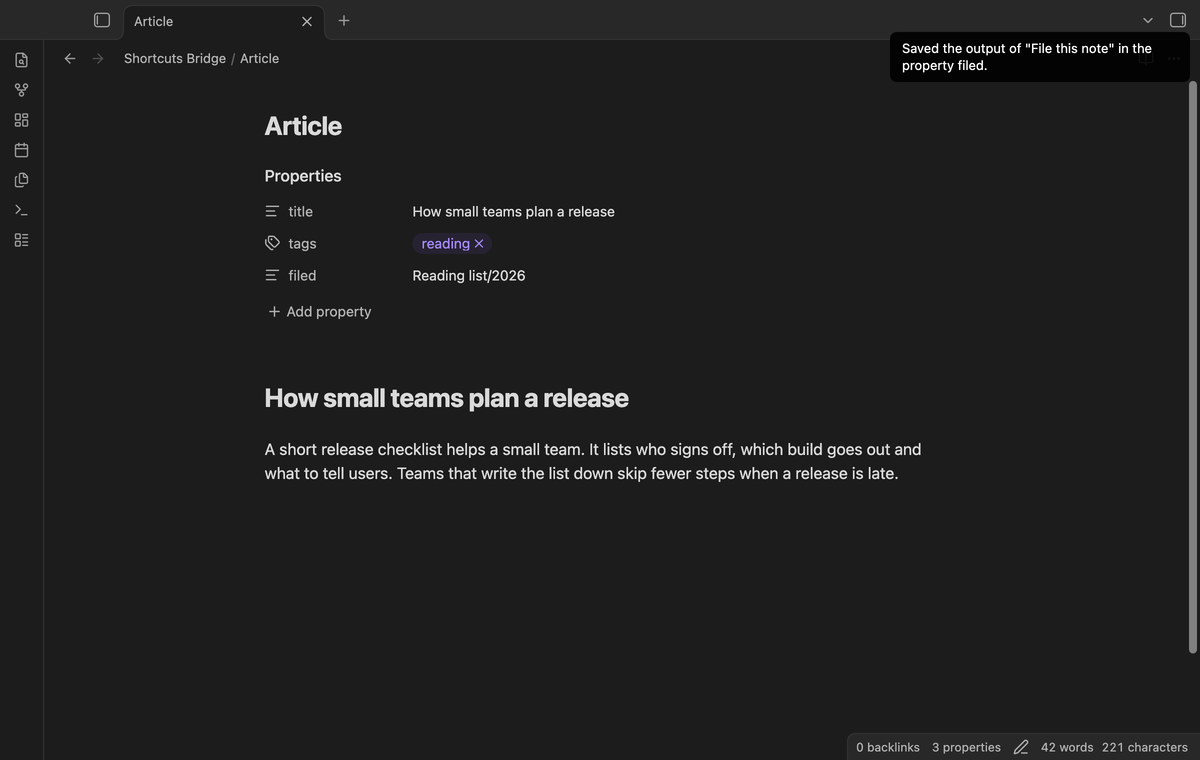Dismiss the 'Saved the output' notification
The width and height of the screenshot is (1200, 760).
(x=1039, y=57)
